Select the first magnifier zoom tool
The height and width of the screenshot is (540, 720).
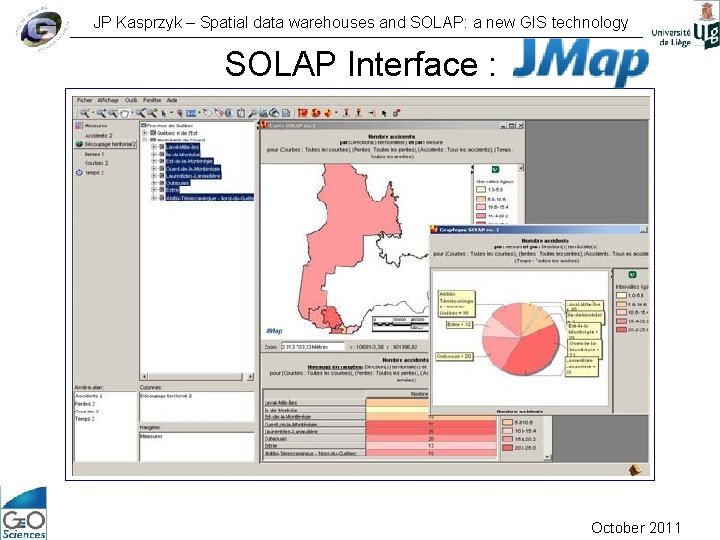click(84, 112)
